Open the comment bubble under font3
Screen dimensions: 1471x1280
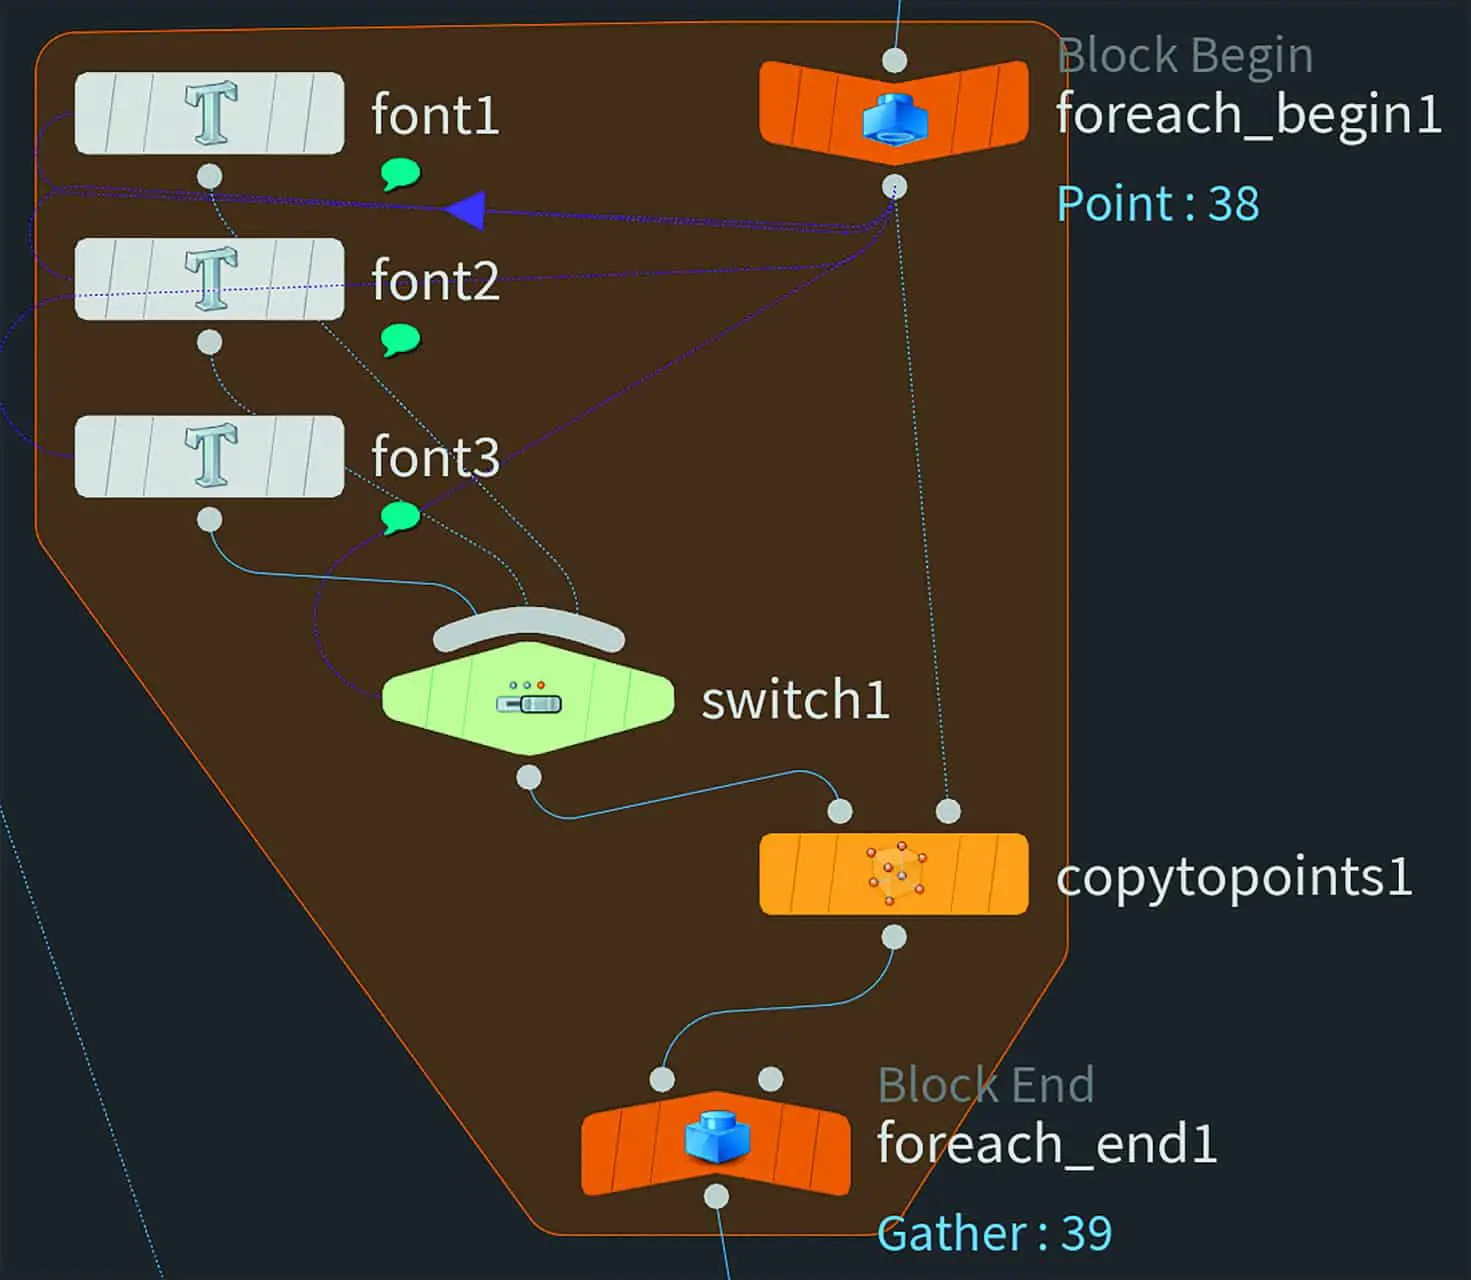click(x=400, y=517)
